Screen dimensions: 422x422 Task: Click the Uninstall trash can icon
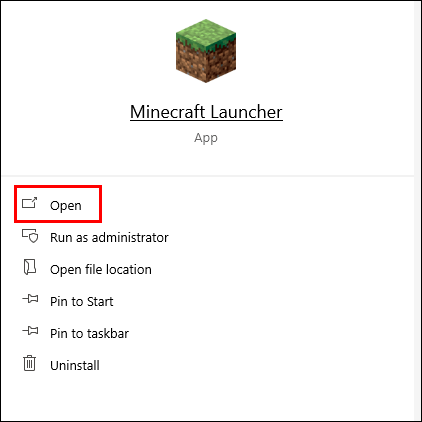pyautogui.click(x=29, y=363)
